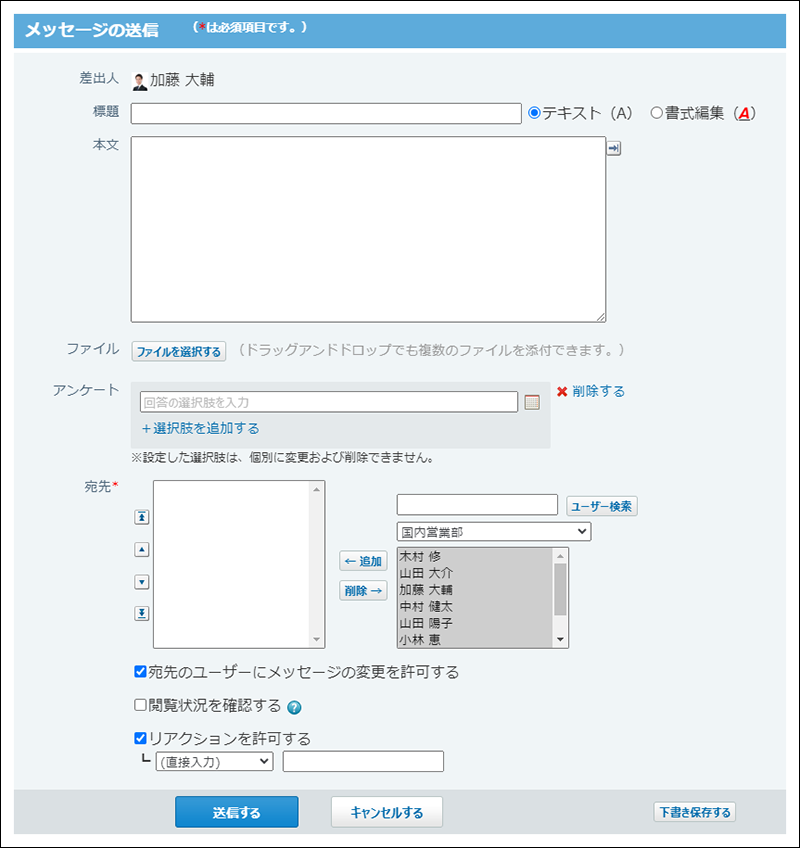Click the recipient list scrollbar up arrow
This screenshot has width=800, height=848.
tap(317, 489)
